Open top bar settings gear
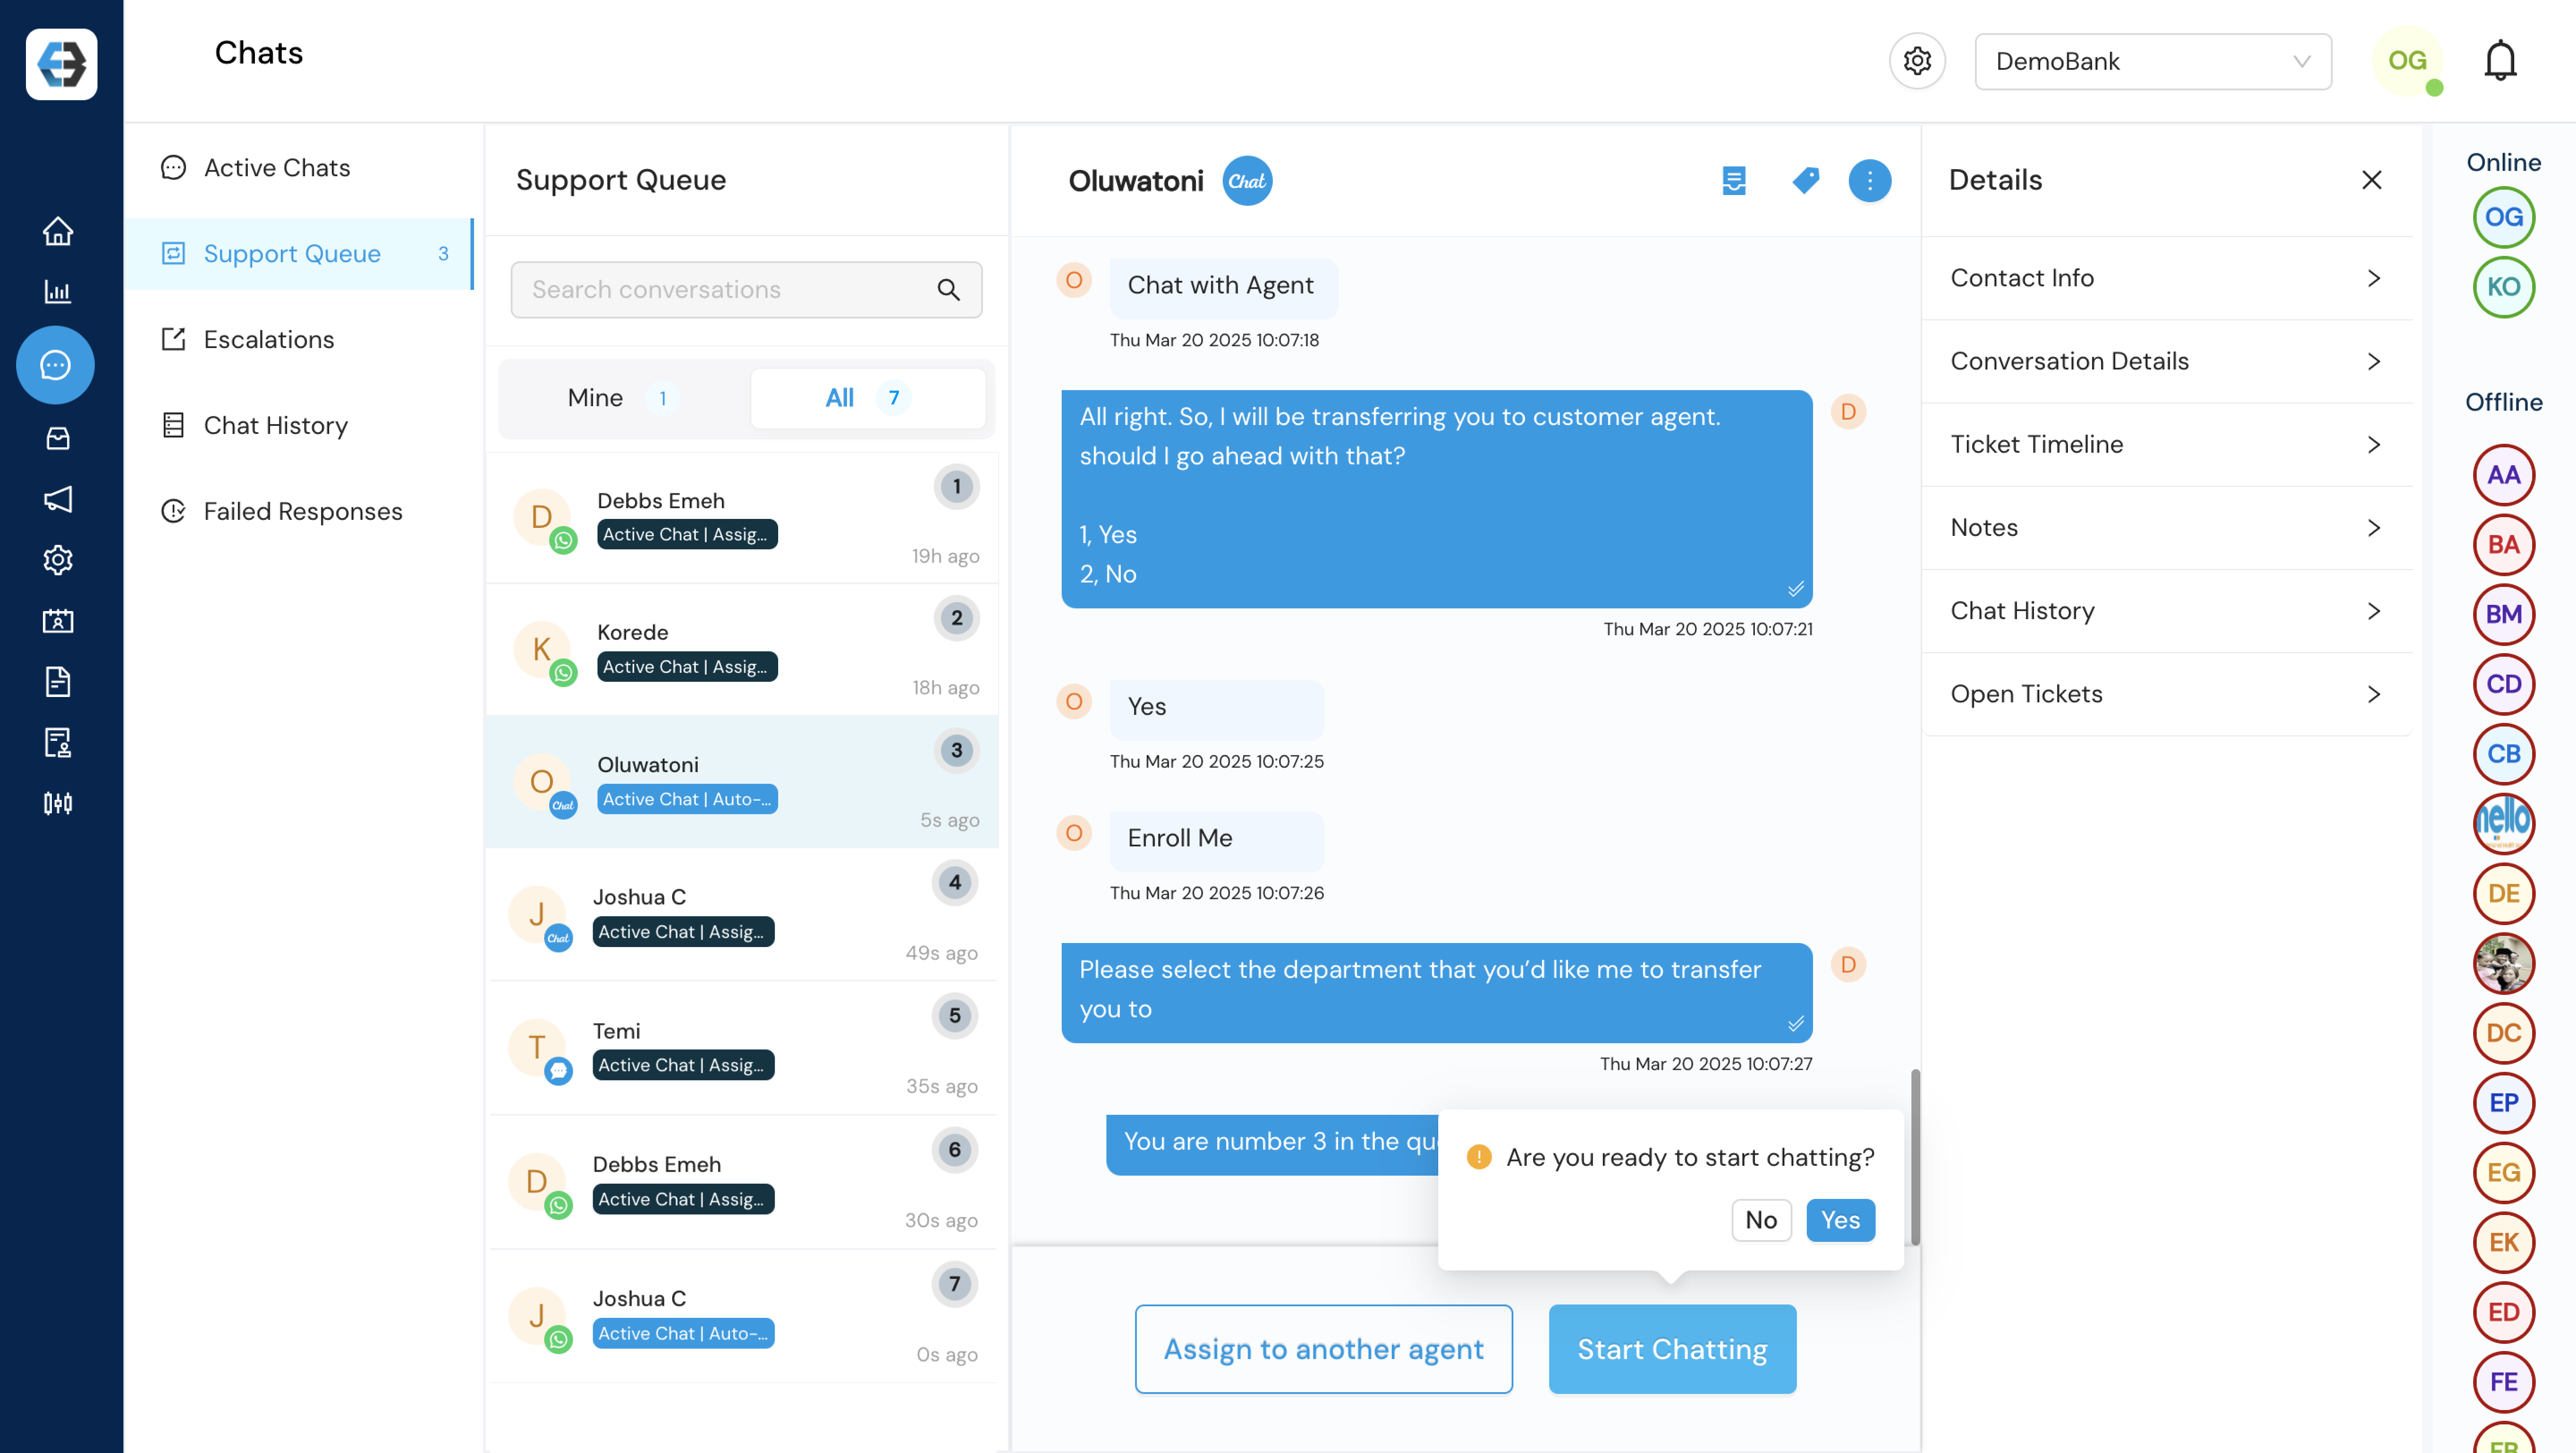Viewport: 2576px width, 1453px height. [1917, 61]
